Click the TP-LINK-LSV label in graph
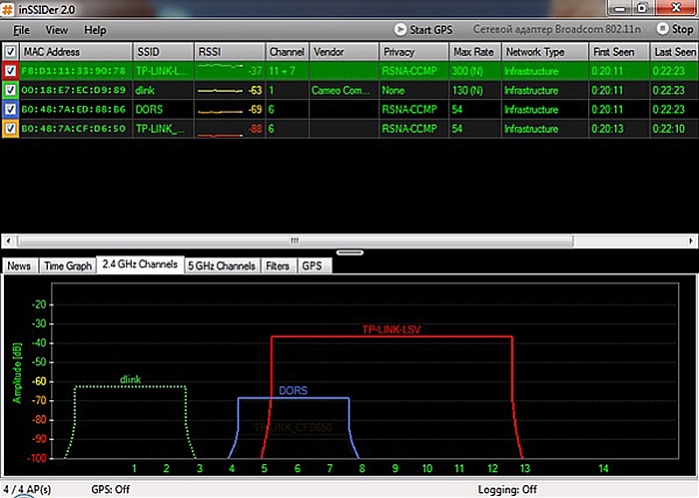Screen dimensions: 699x498 pos(391,329)
